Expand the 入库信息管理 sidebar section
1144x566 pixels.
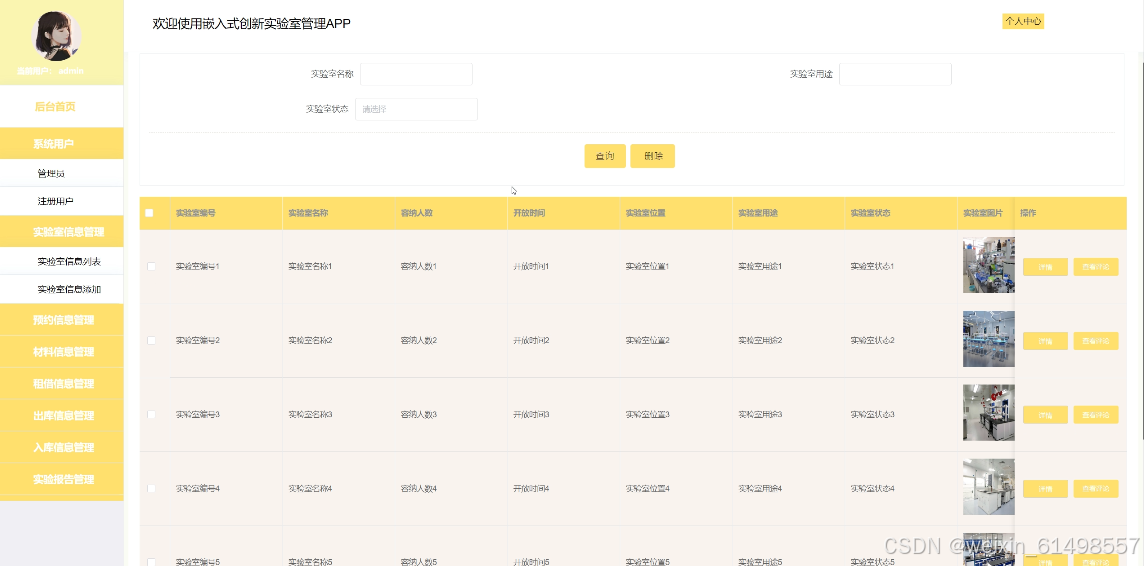click(x=62, y=447)
